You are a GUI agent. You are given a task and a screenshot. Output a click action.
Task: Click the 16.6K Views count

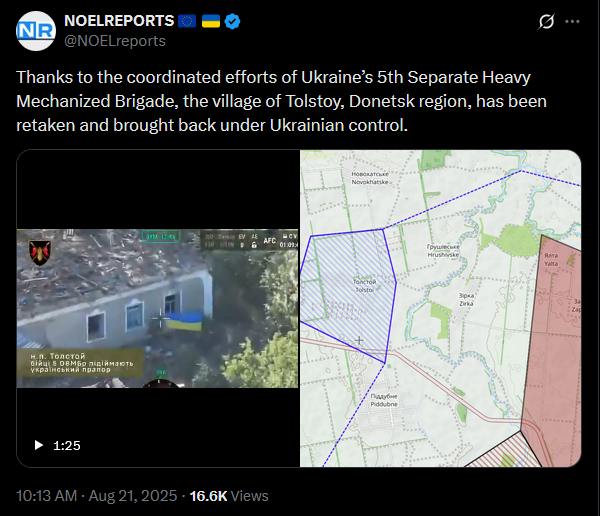point(229,496)
